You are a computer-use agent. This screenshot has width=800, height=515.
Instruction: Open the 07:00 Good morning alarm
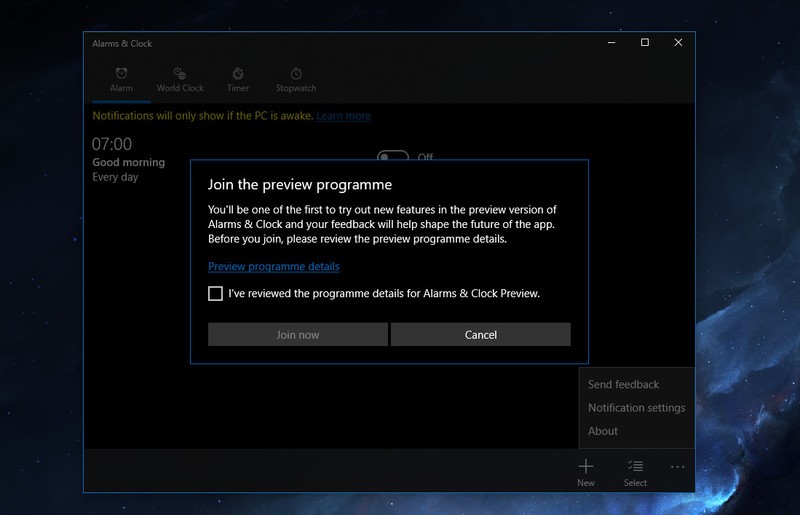tap(129, 160)
